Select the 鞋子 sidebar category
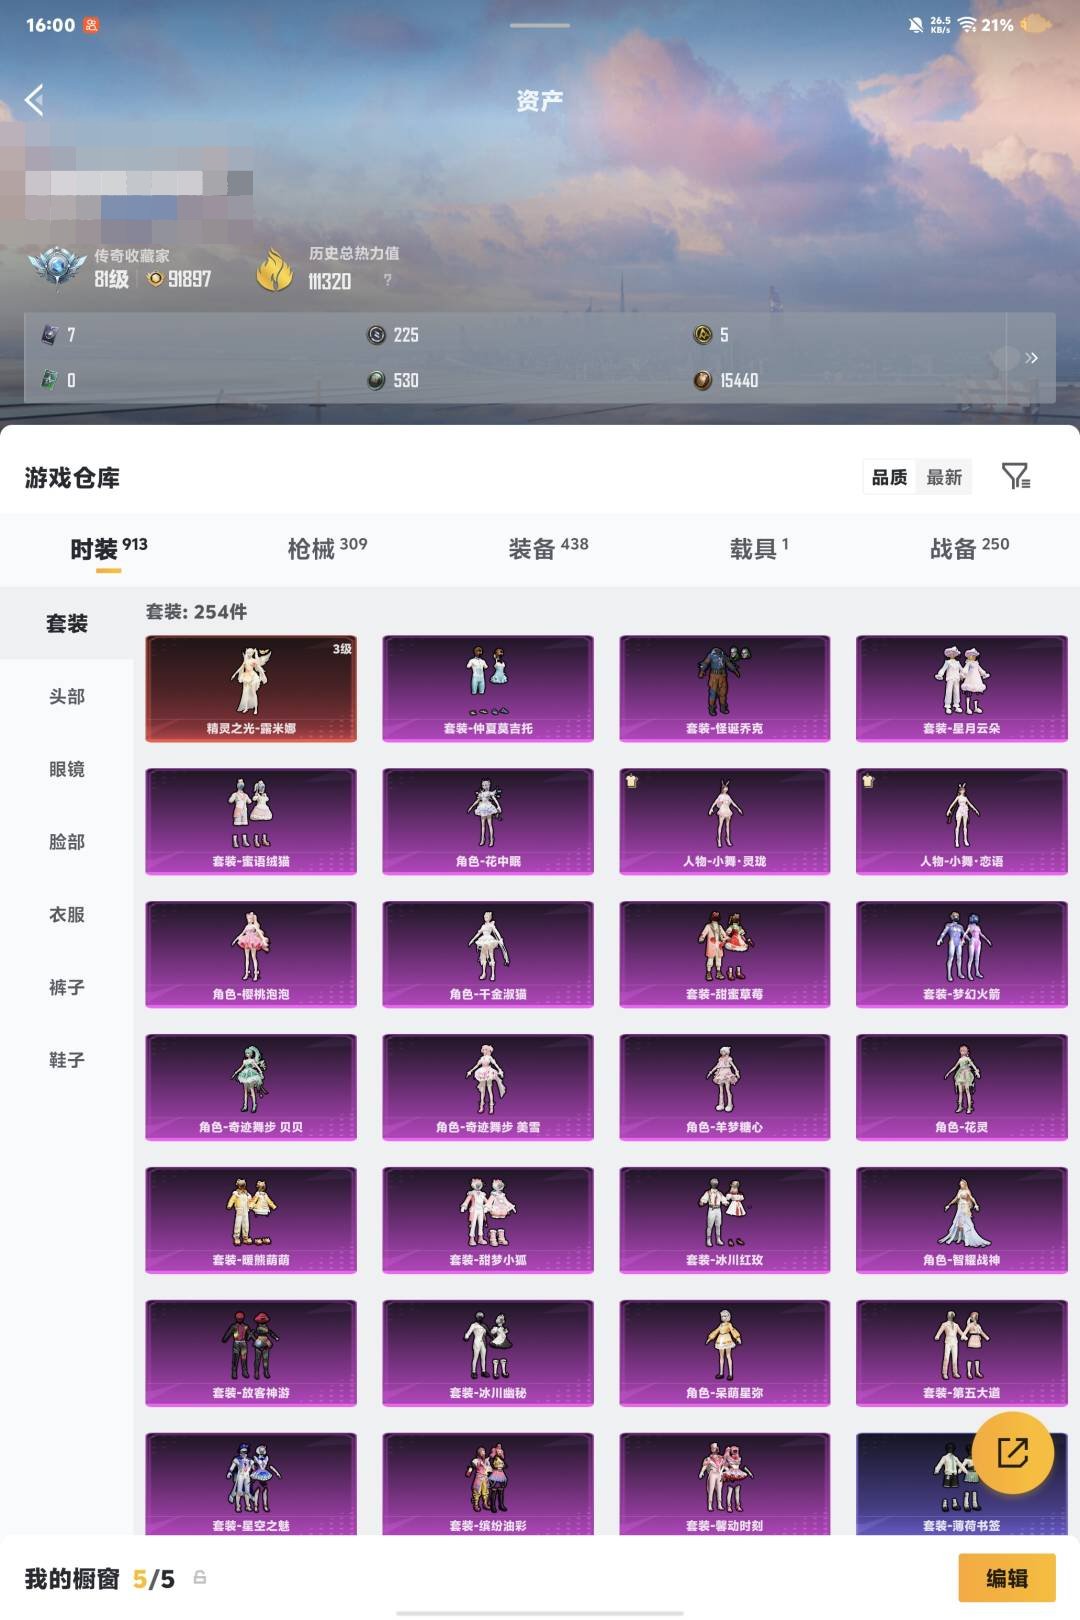This screenshot has height=1620, width=1080. [x=67, y=1060]
